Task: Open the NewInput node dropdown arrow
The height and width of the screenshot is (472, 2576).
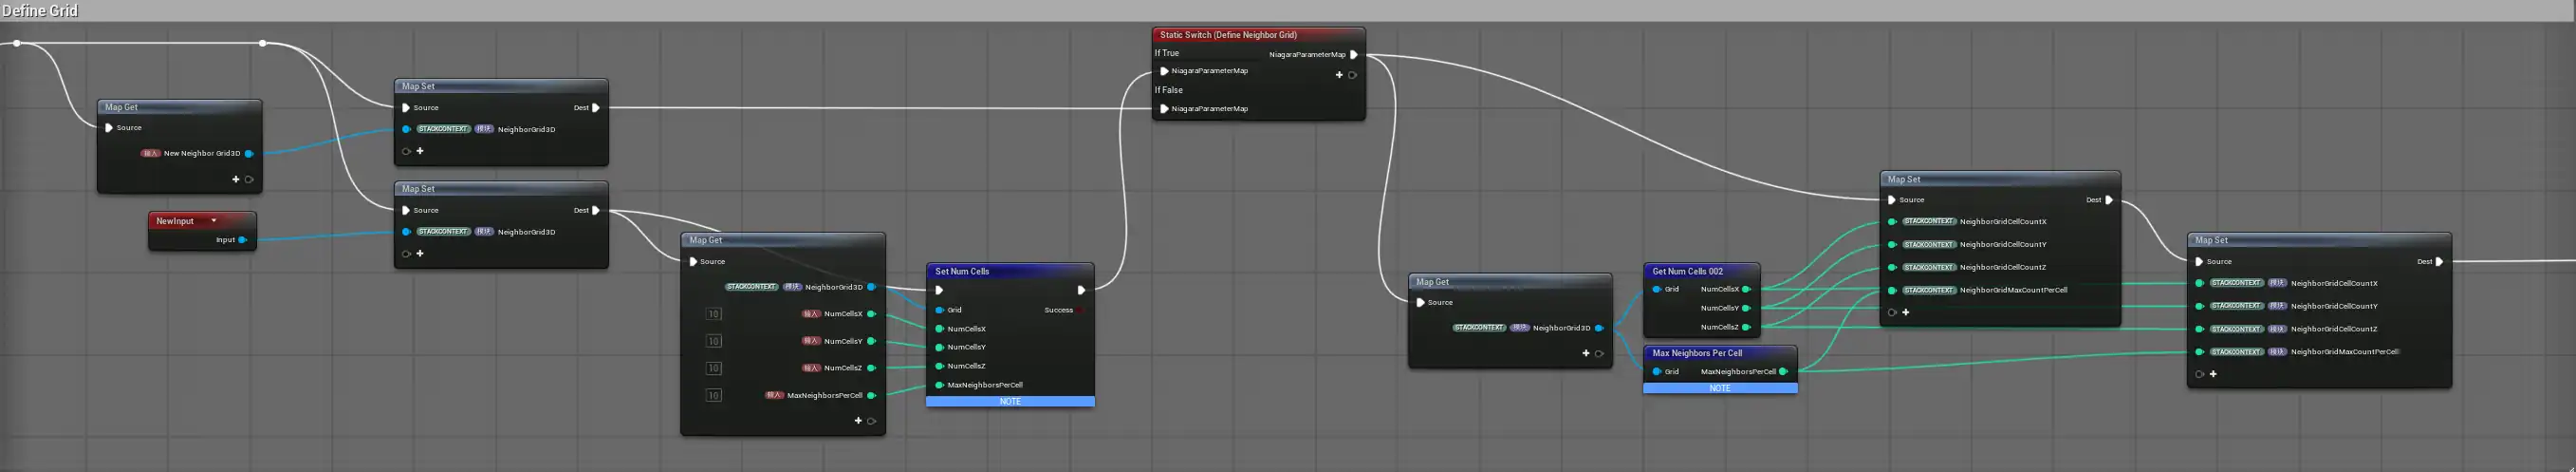Action: coord(214,221)
